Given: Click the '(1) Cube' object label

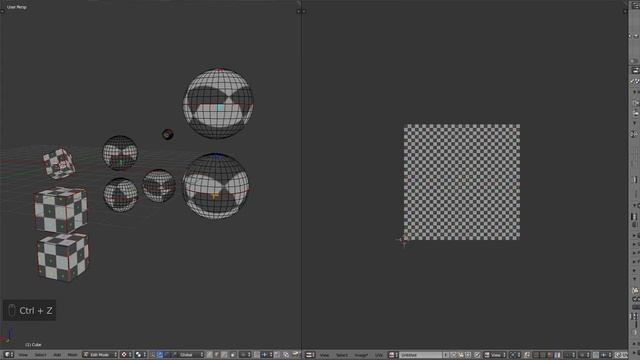Looking at the screenshot, I should (33, 345).
